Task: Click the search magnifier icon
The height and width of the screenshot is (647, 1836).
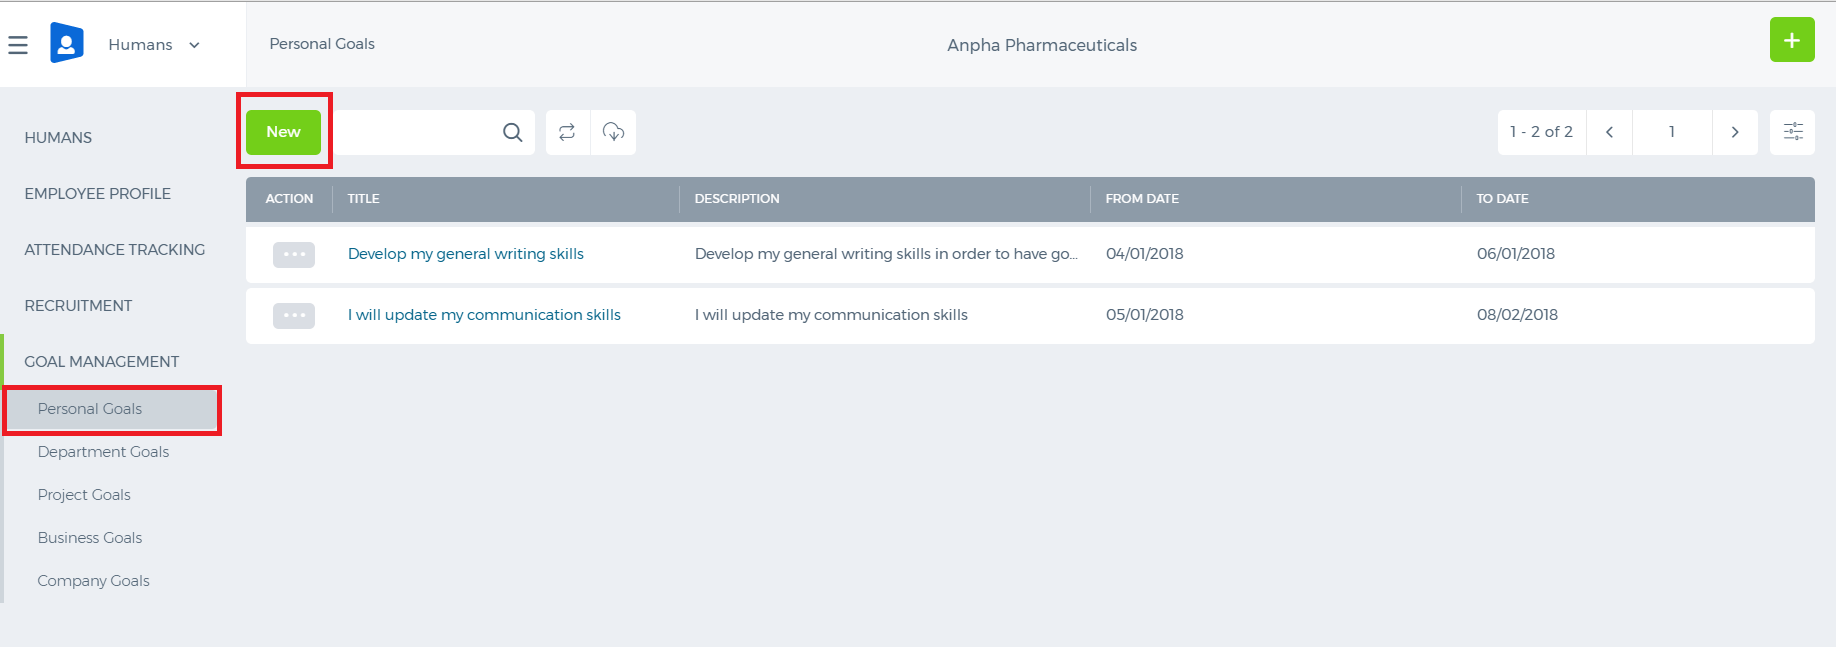Action: tap(513, 132)
